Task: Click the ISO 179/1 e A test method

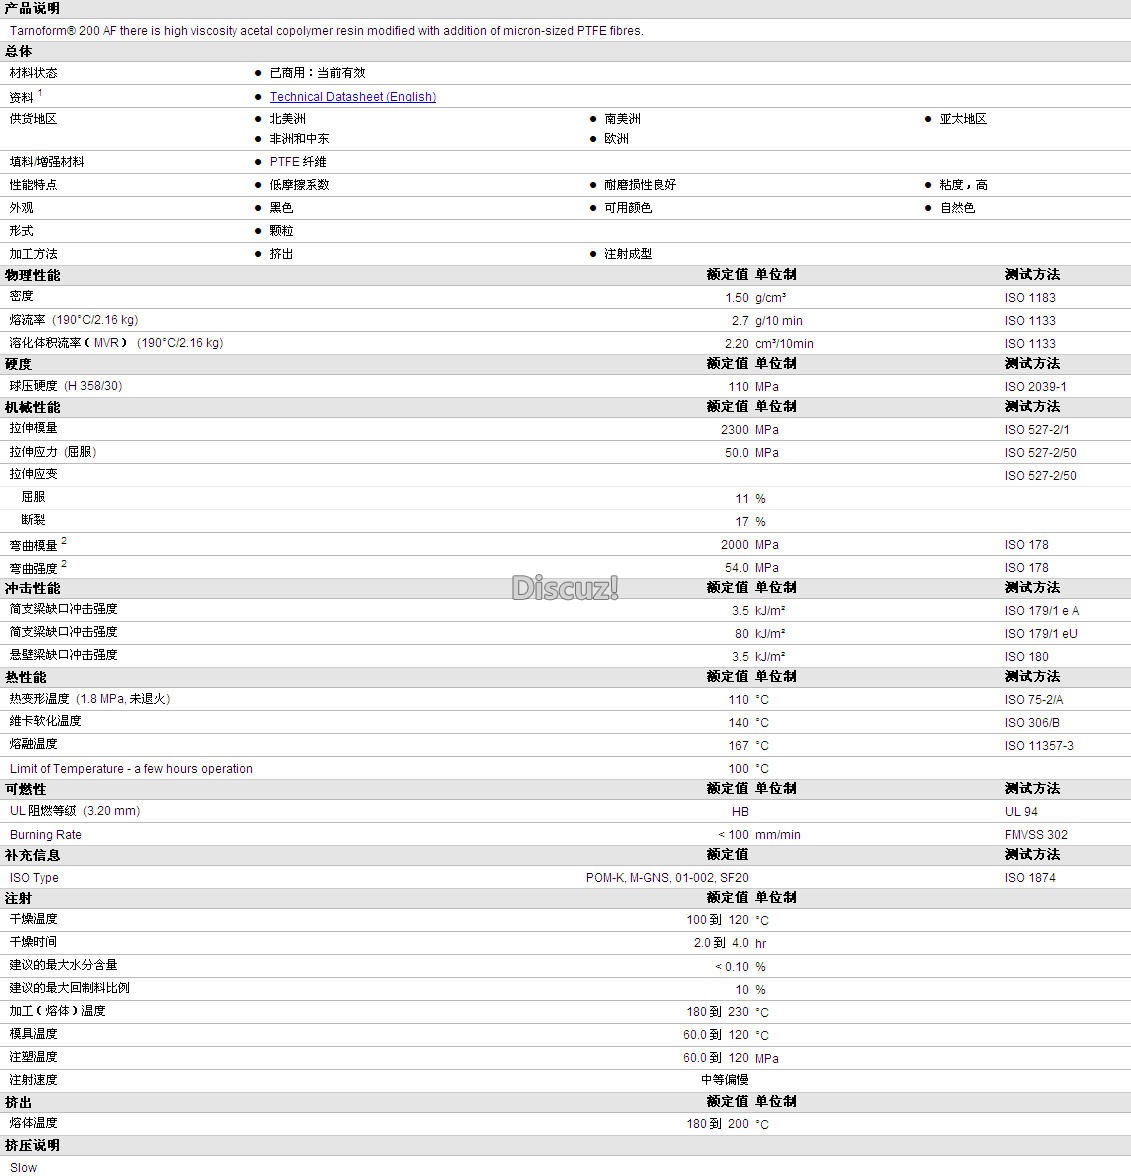Action: click(1042, 611)
